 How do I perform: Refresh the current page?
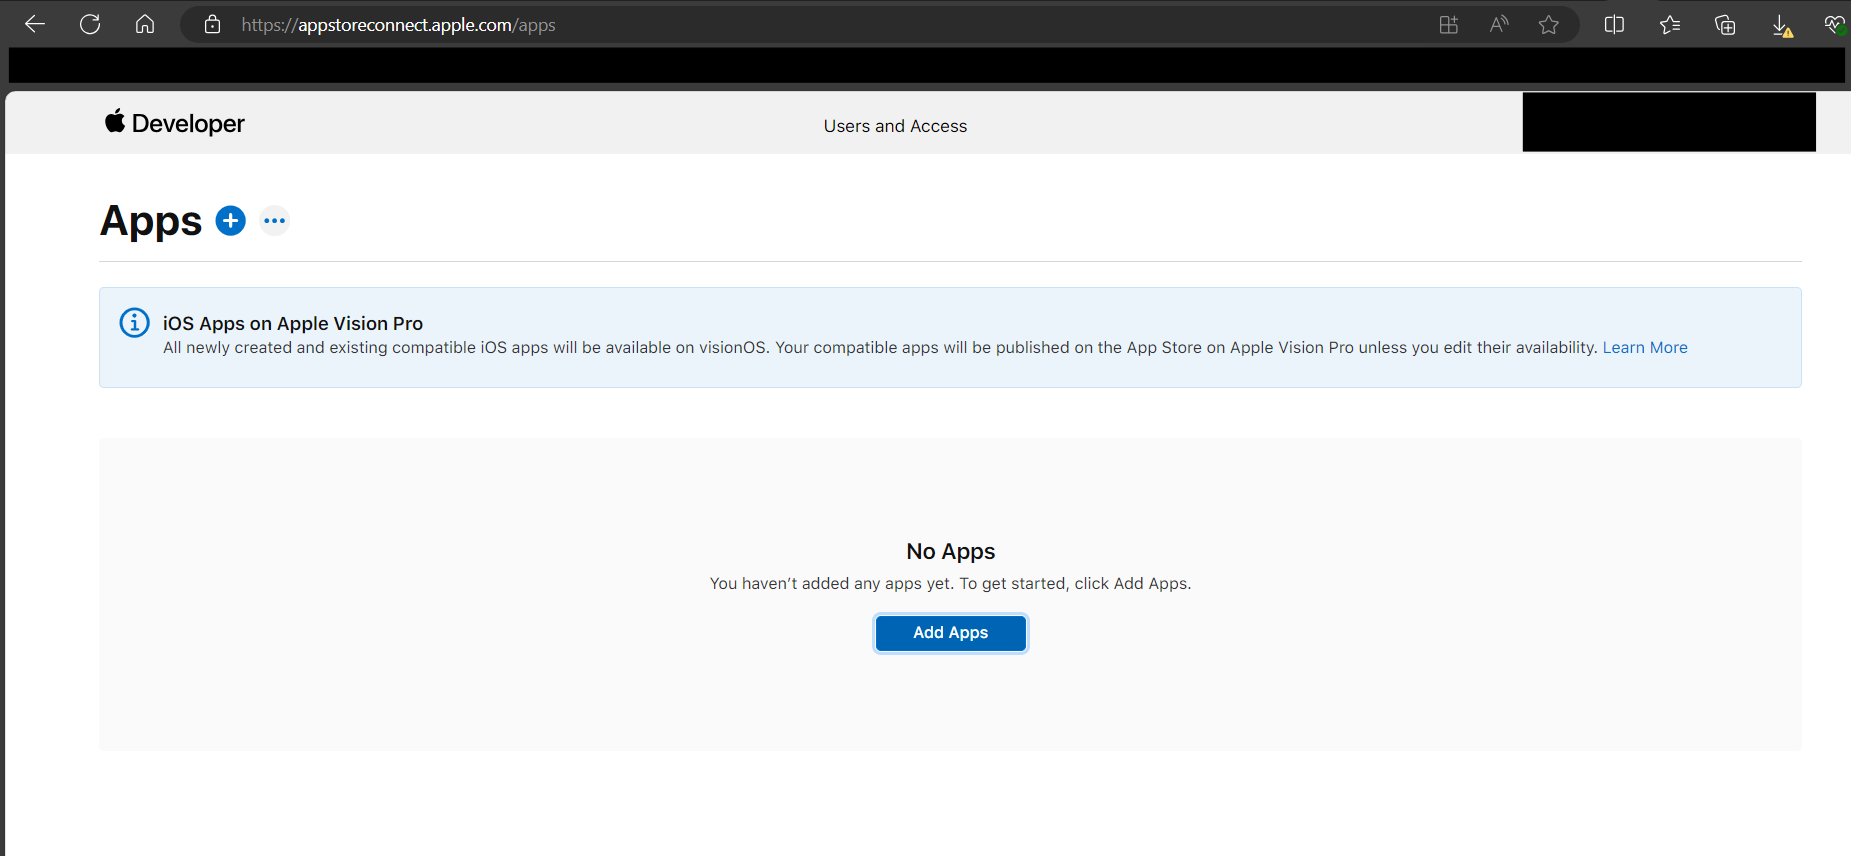pyautogui.click(x=90, y=25)
